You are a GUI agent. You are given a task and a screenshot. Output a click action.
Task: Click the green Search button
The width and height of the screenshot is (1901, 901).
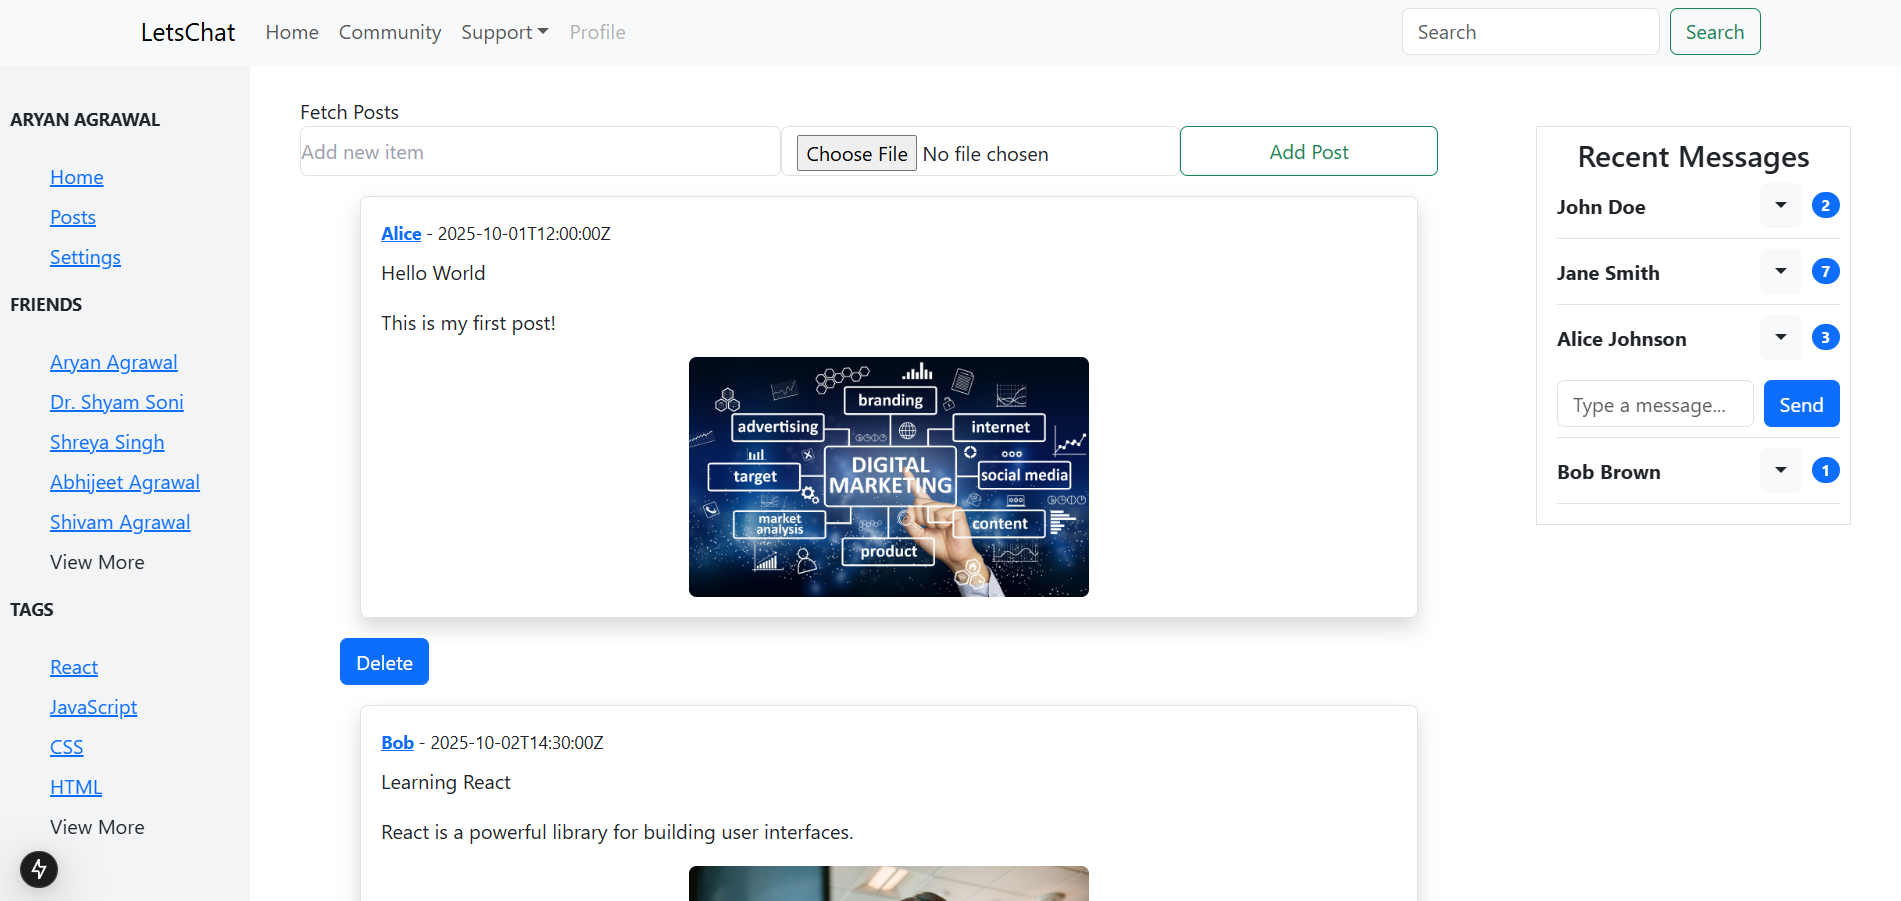pyautogui.click(x=1714, y=32)
